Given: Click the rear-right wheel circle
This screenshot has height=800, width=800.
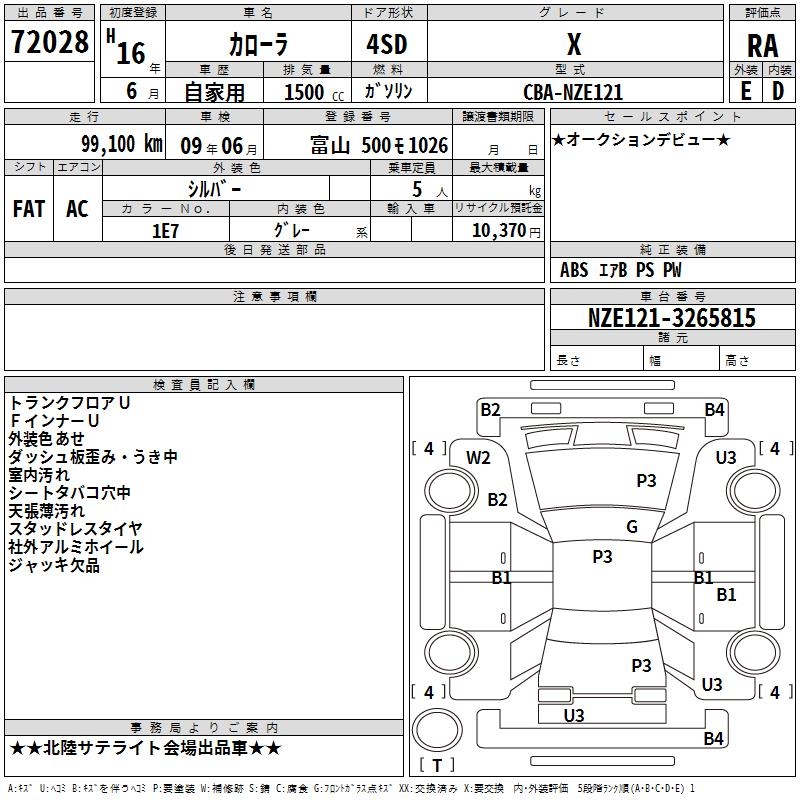Looking at the screenshot, I should (753, 651).
